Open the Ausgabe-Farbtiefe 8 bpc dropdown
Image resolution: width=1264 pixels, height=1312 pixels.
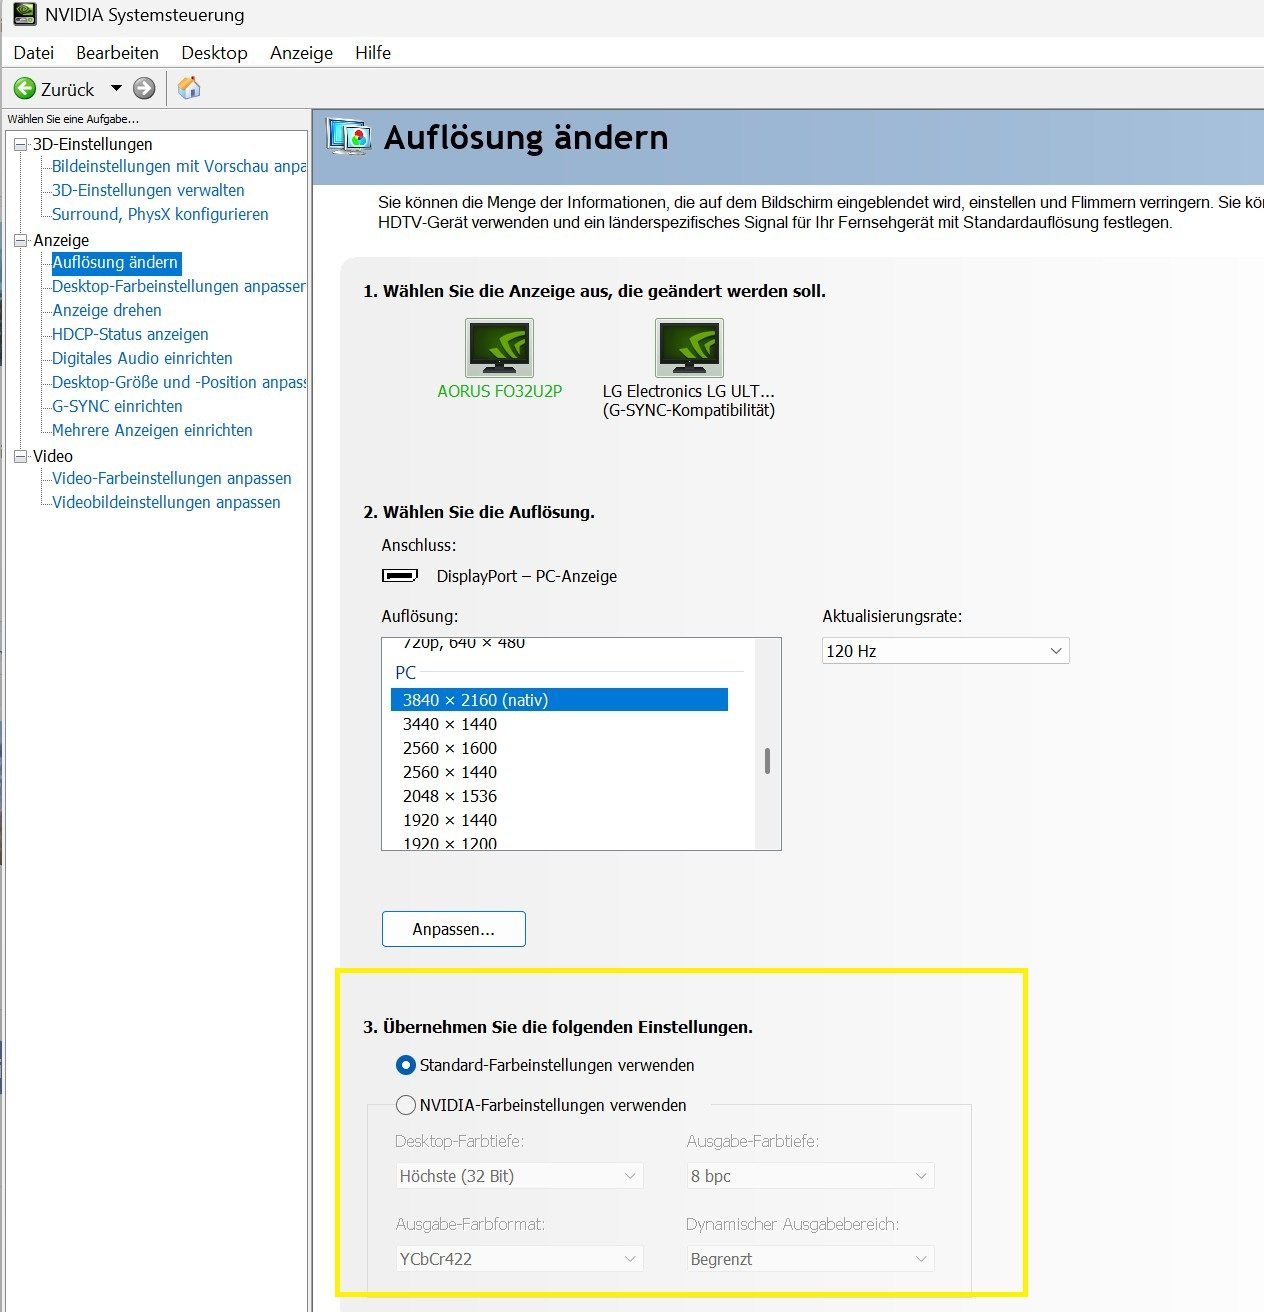(810, 1176)
